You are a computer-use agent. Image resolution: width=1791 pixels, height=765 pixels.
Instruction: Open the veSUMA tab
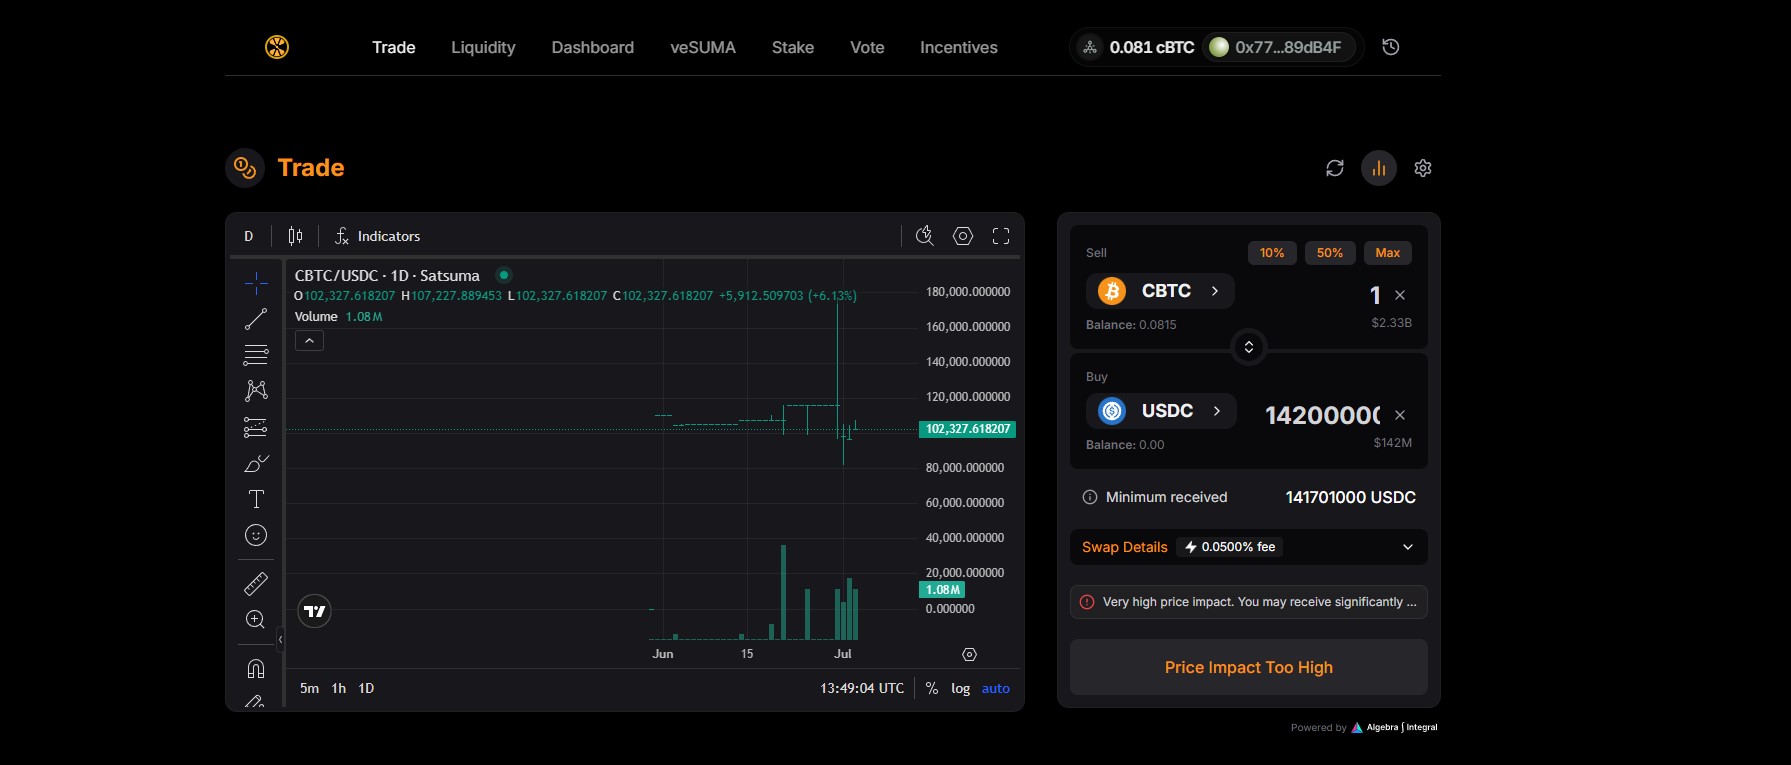pos(702,47)
